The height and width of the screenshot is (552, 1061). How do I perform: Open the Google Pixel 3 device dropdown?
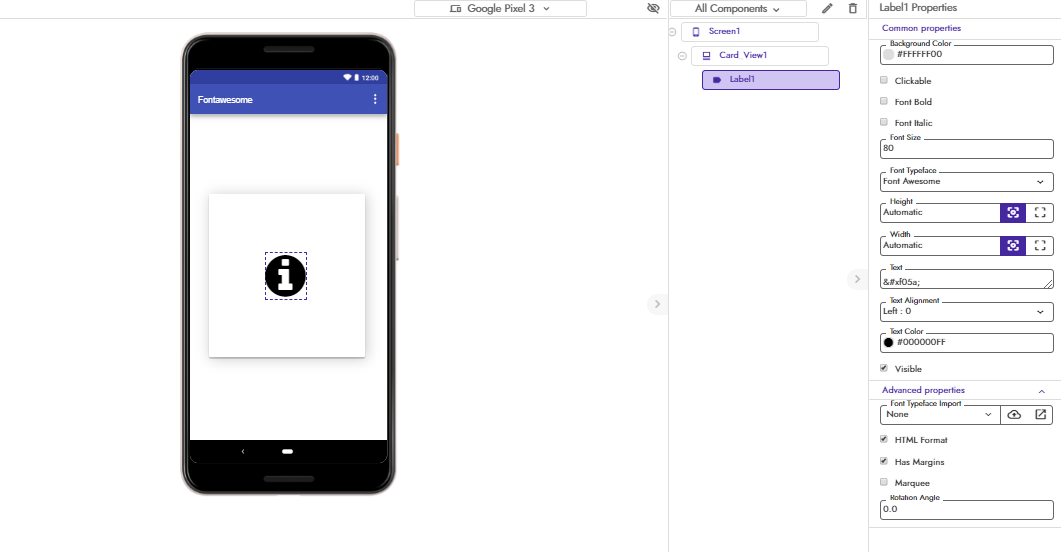pos(500,8)
